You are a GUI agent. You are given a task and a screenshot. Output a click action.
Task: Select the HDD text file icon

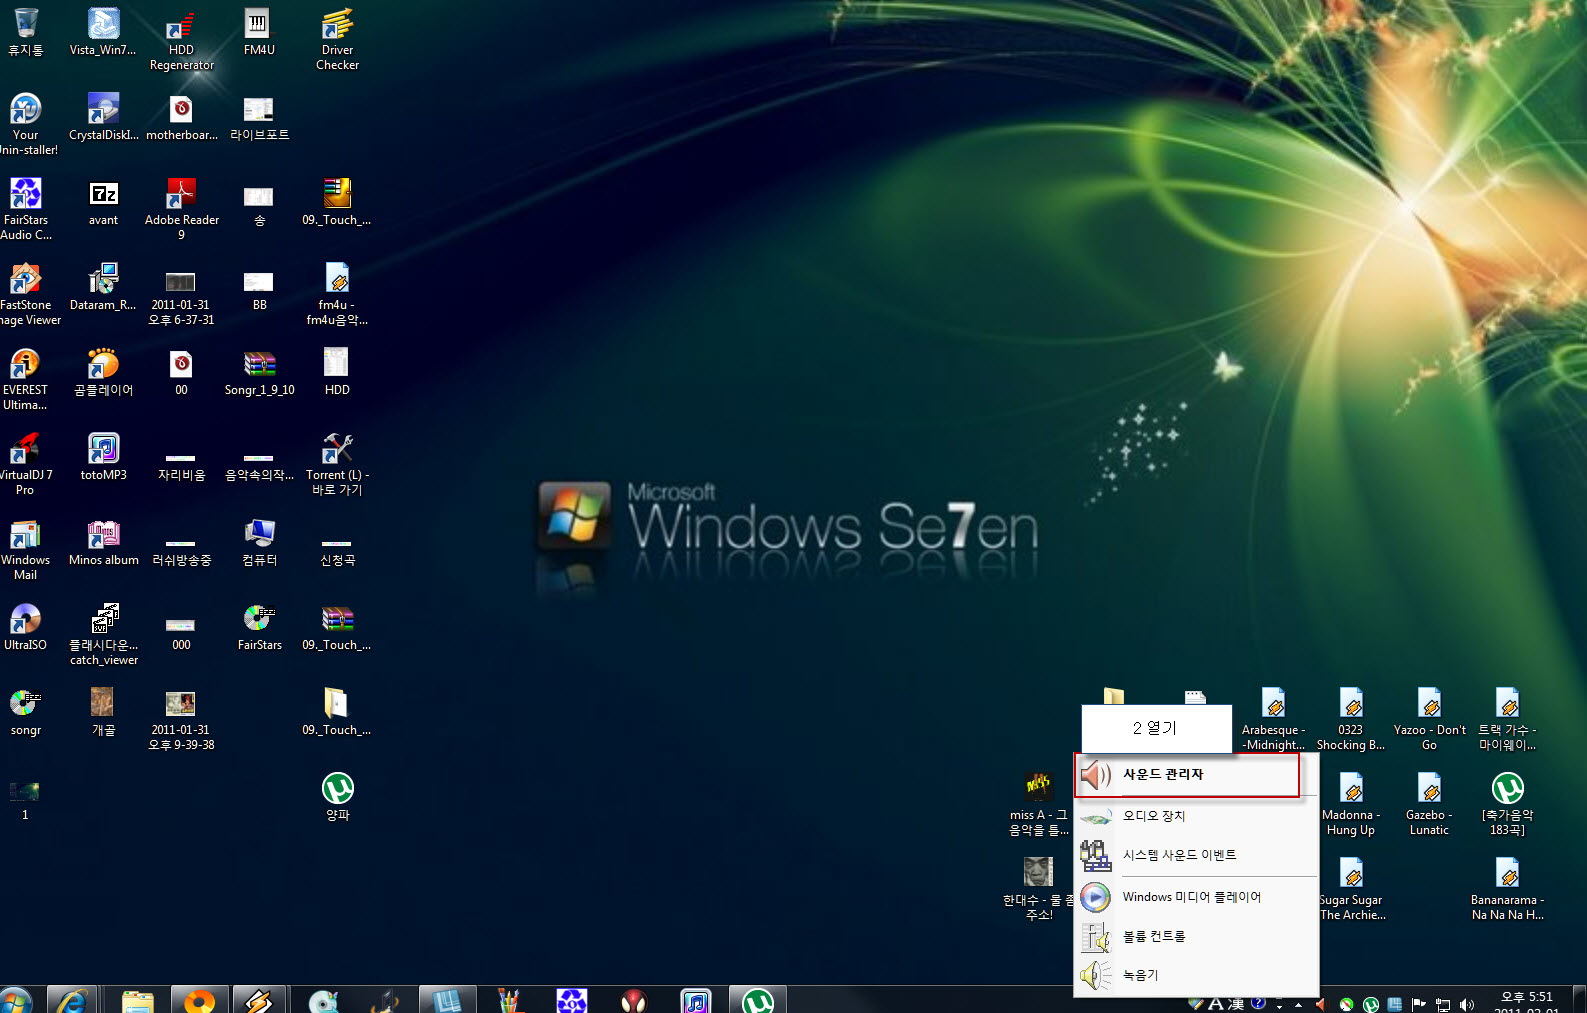point(337,372)
